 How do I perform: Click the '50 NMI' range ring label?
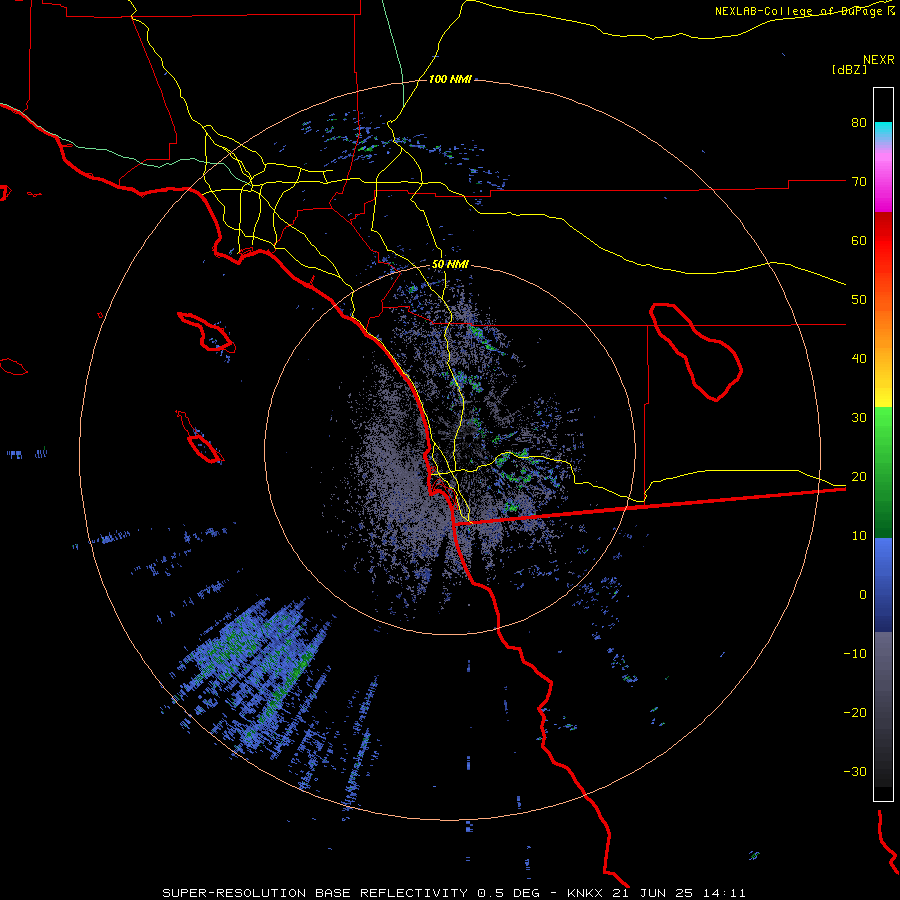[x=450, y=265]
